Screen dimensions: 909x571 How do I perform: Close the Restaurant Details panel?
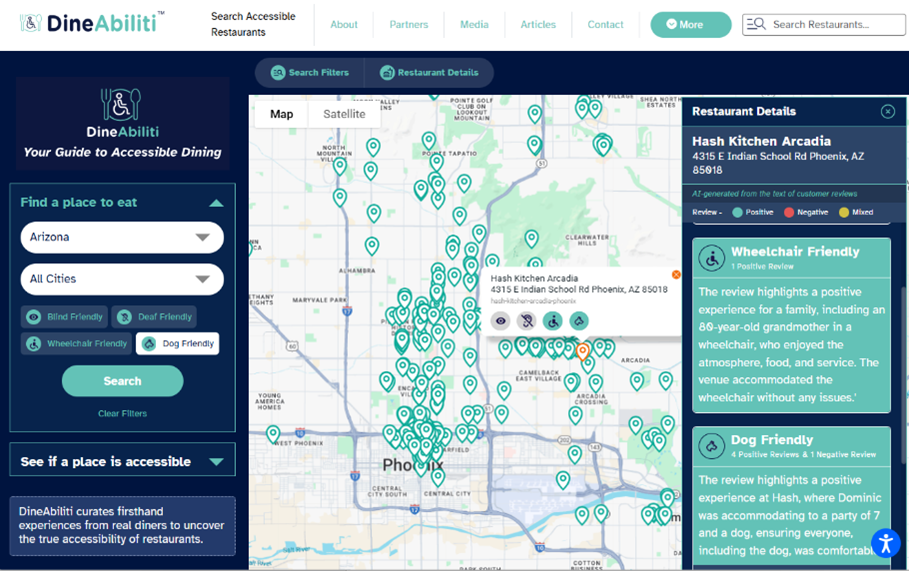pos(887,112)
